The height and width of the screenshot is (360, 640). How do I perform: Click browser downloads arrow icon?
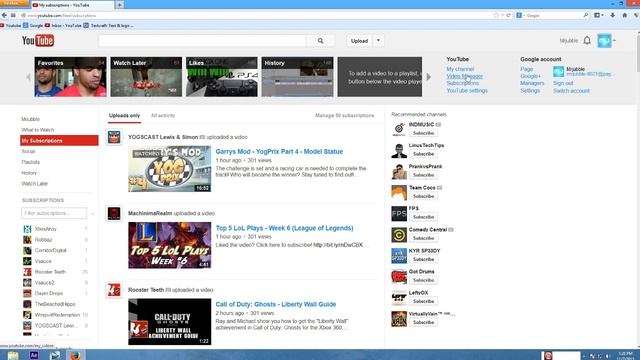(613, 15)
